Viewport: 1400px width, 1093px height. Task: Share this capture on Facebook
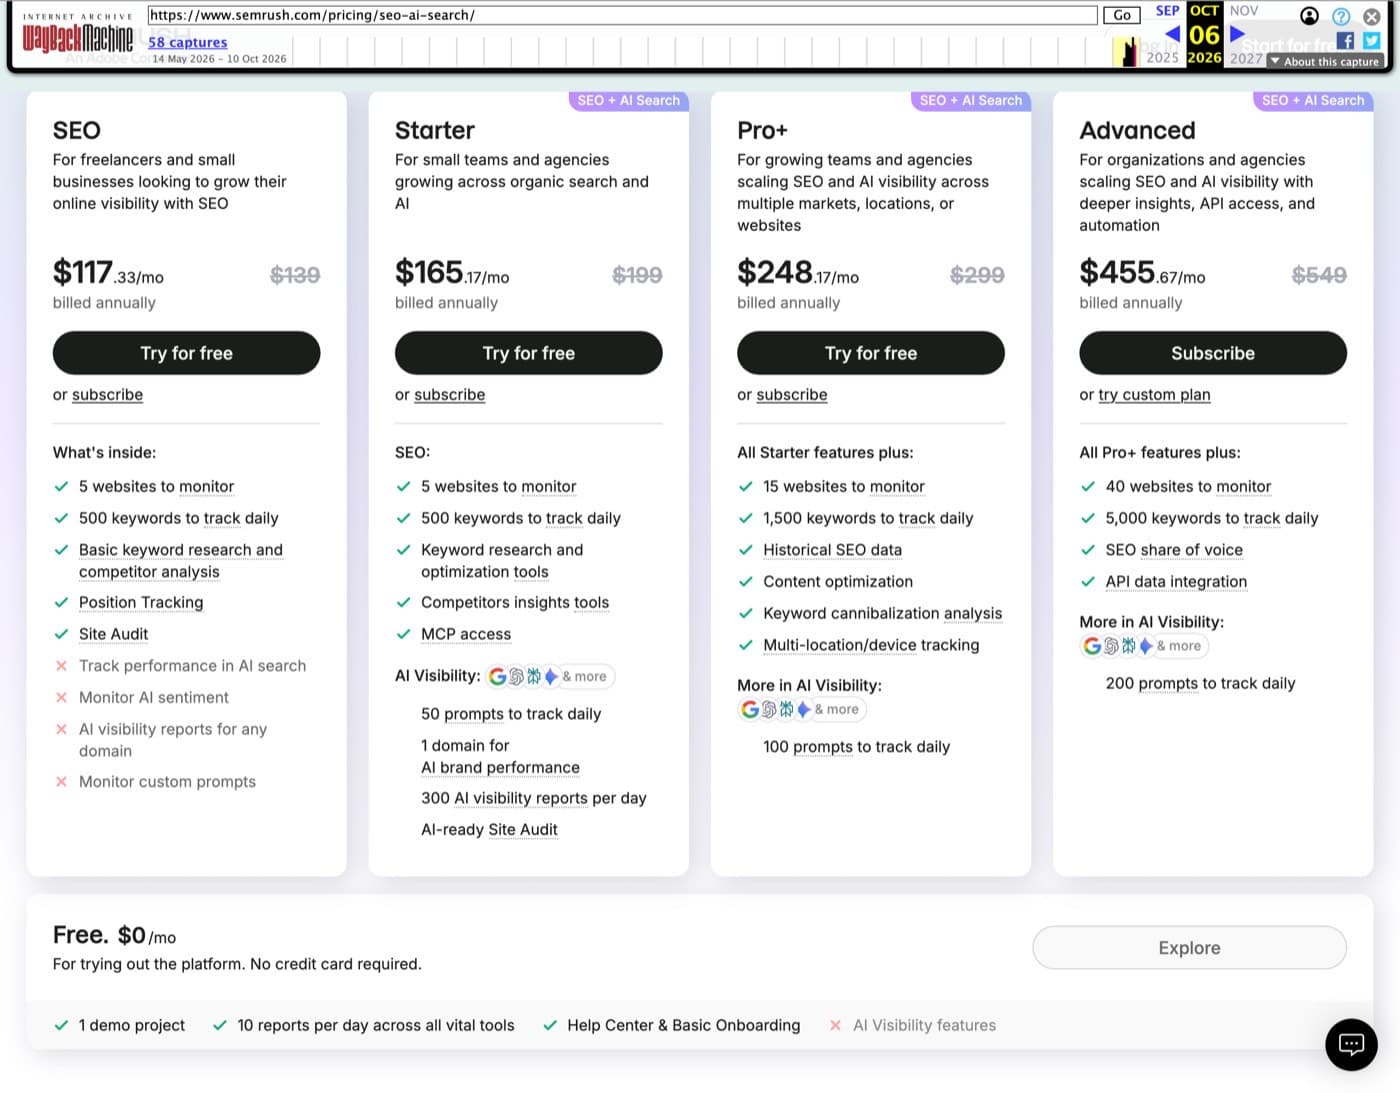pyautogui.click(x=1345, y=41)
